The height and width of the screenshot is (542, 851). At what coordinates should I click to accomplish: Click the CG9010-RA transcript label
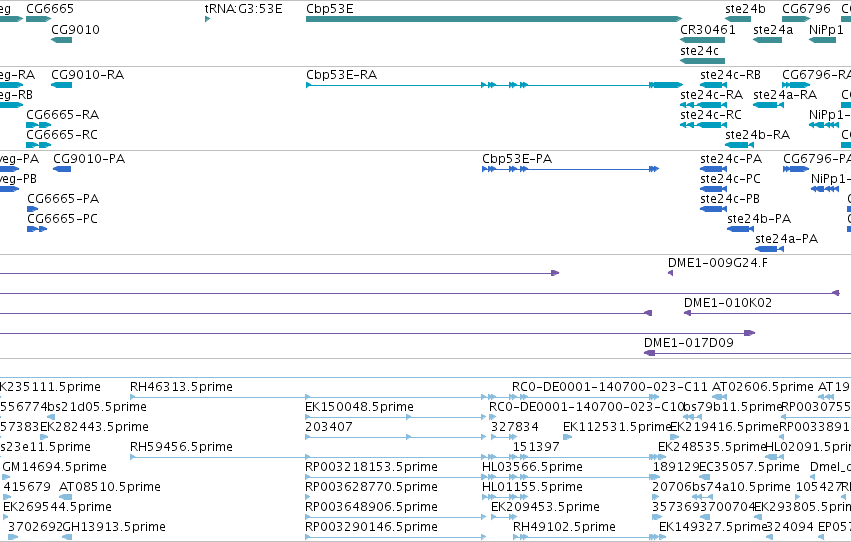(x=87, y=74)
